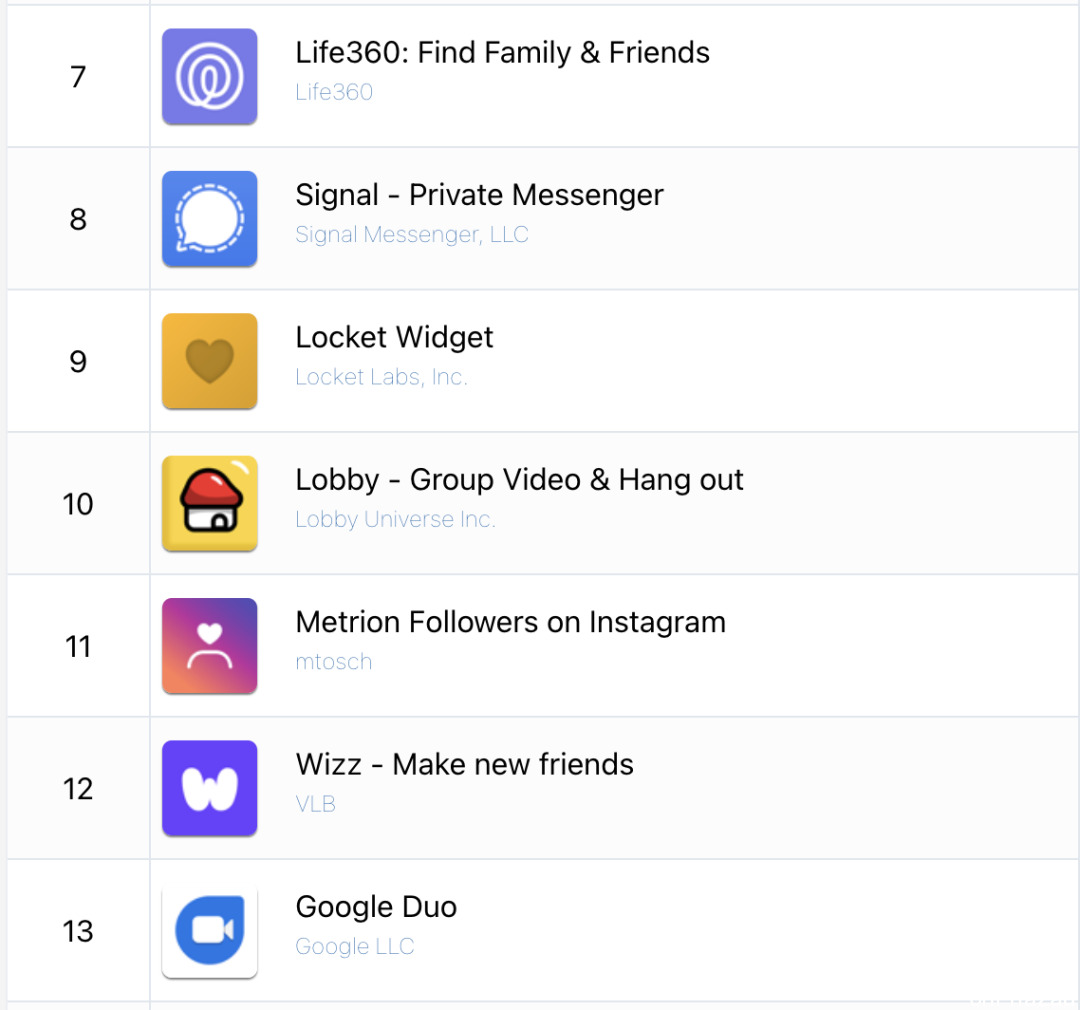This screenshot has height=1010, width=1080.
Task: Select the Signal messenger app icon
Action: (209, 219)
